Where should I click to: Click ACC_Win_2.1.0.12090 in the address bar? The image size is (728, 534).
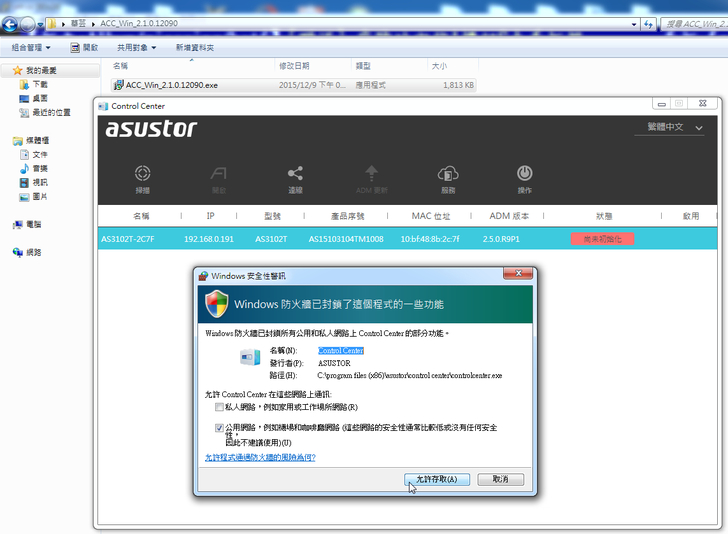coord(139,23)
